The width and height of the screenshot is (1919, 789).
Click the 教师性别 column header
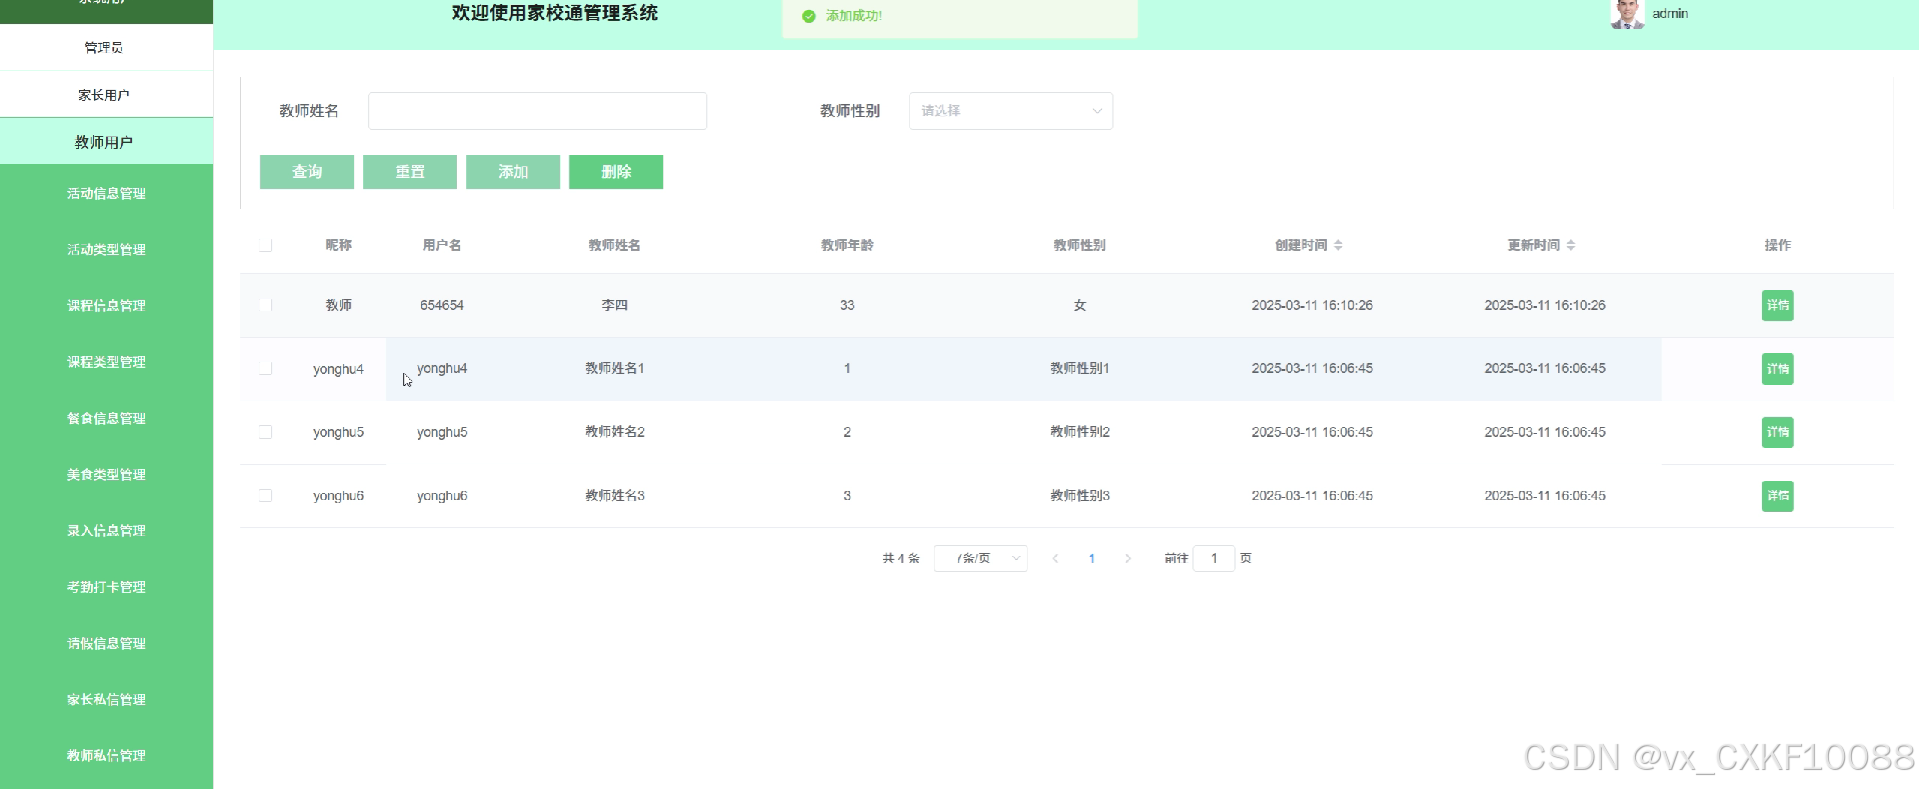1079,245
